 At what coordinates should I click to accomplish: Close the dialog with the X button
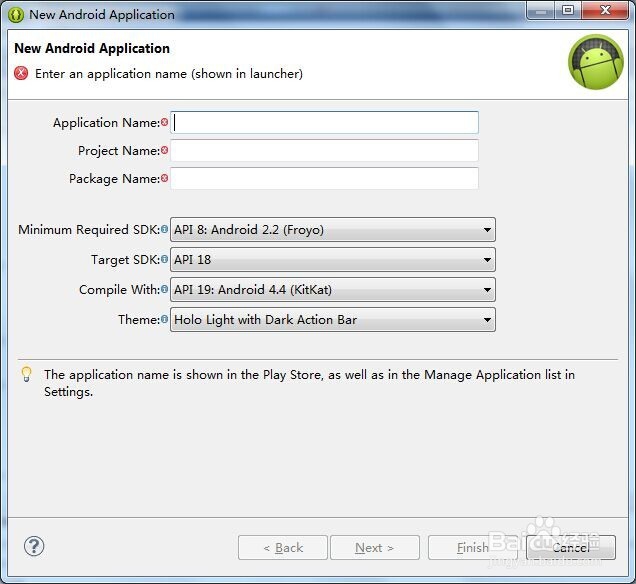(605, 10)
